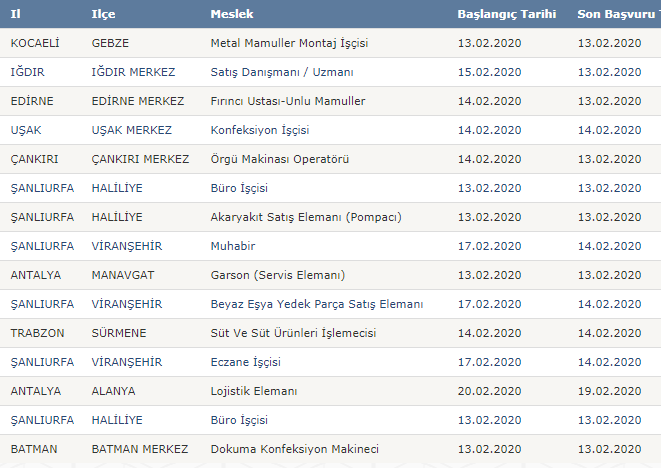Select the Lojistik Elemanı job

254,391
